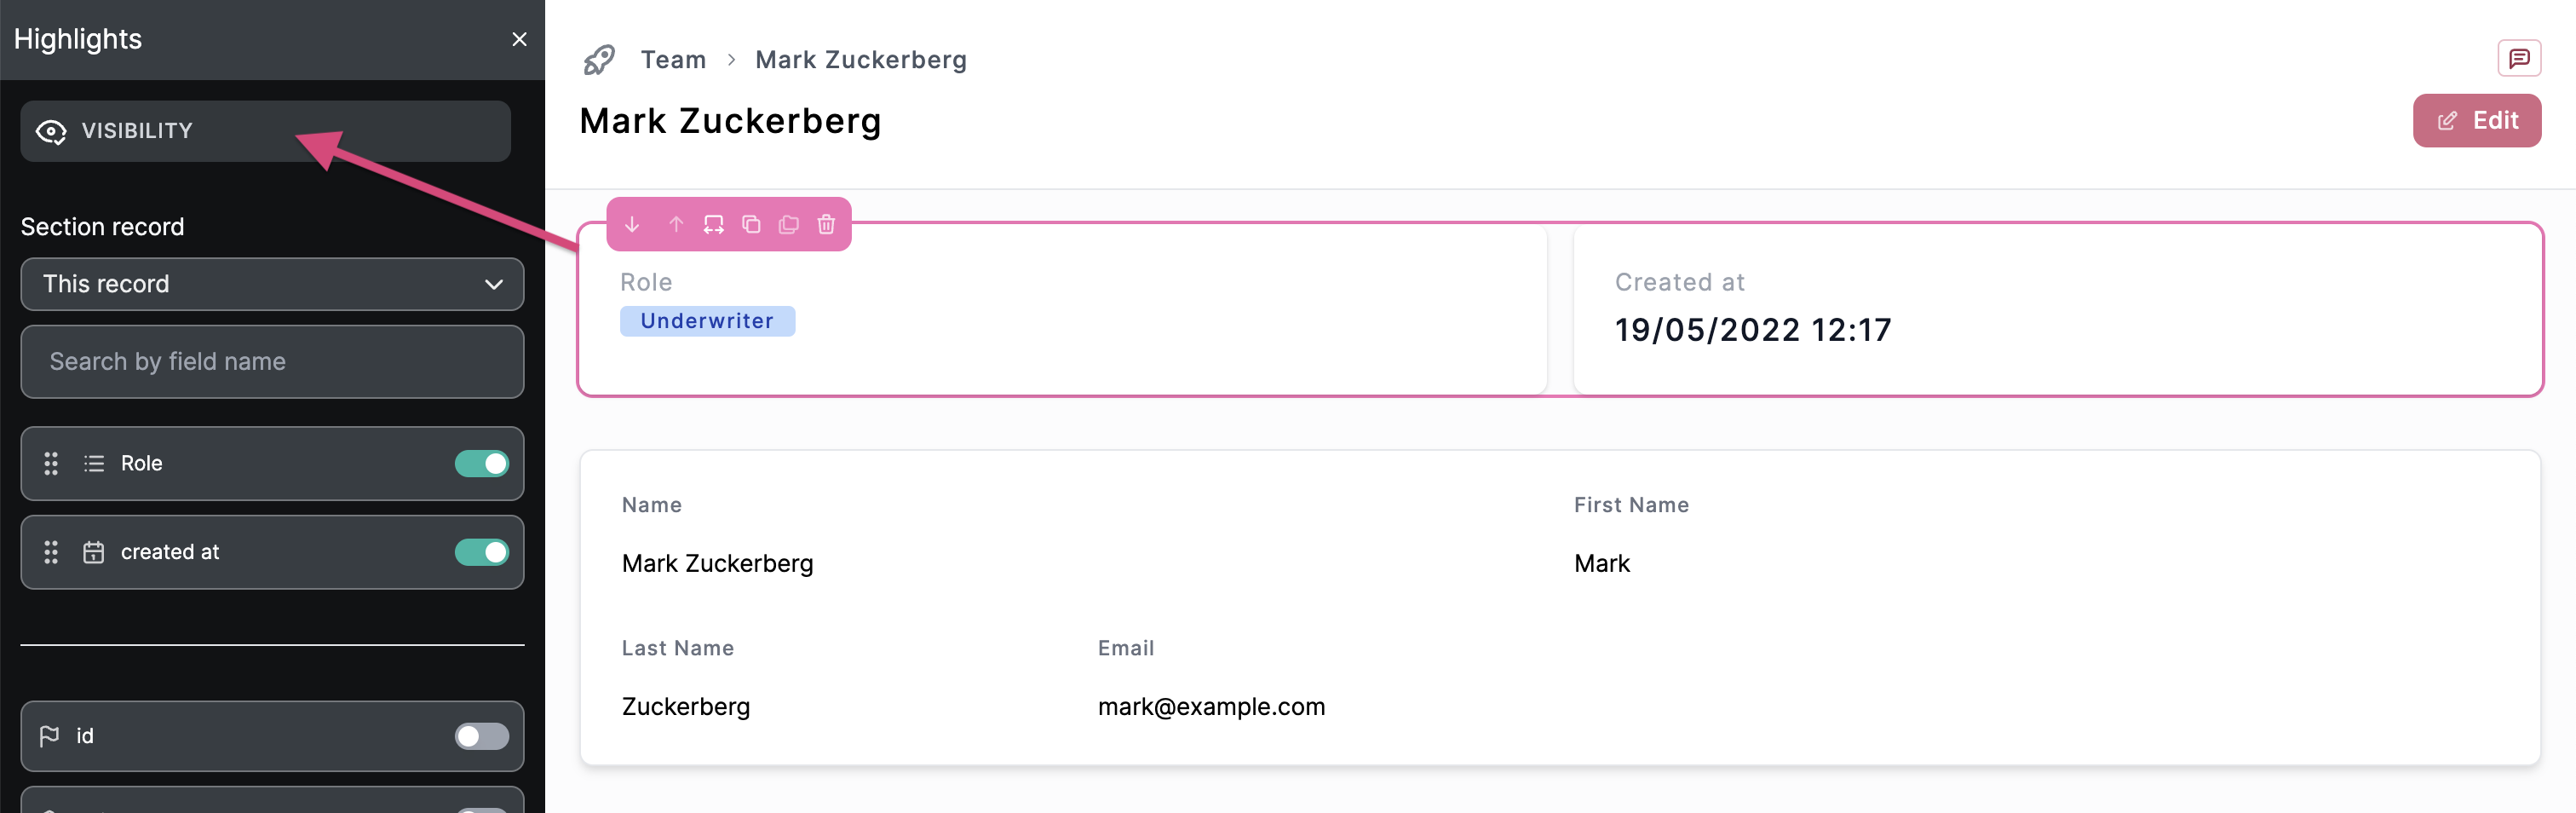Image resolution: width=2576 pixels, height=813 pixels.
Task: Click the copy-to-folder icon in section toolbar
Action: [x=788, y=224]
